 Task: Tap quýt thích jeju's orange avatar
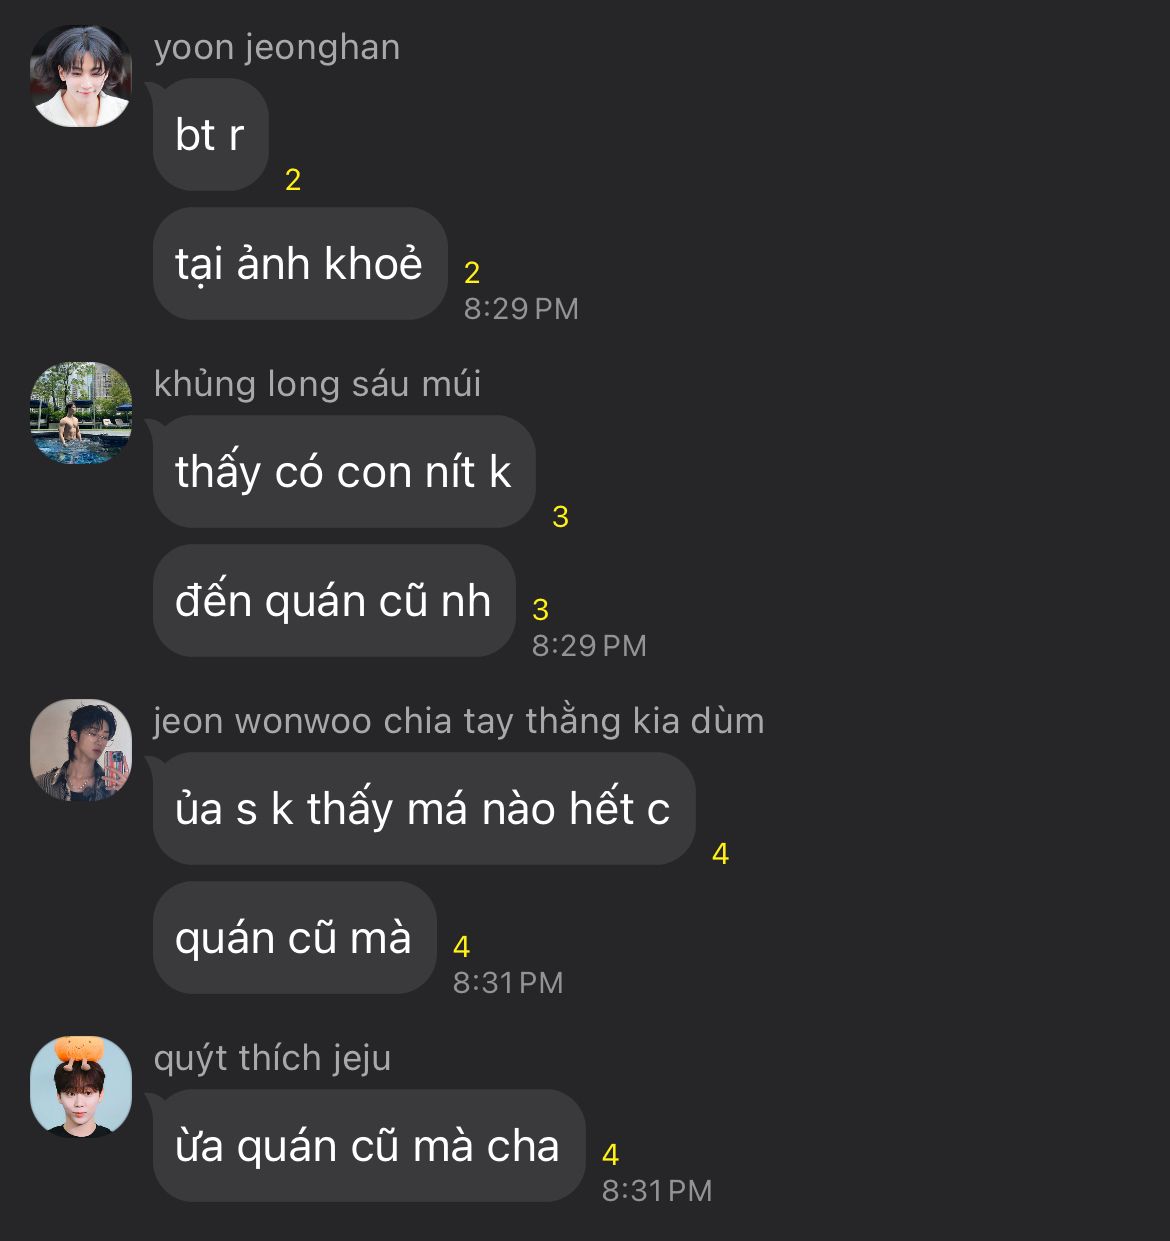tap(81, 1087)
